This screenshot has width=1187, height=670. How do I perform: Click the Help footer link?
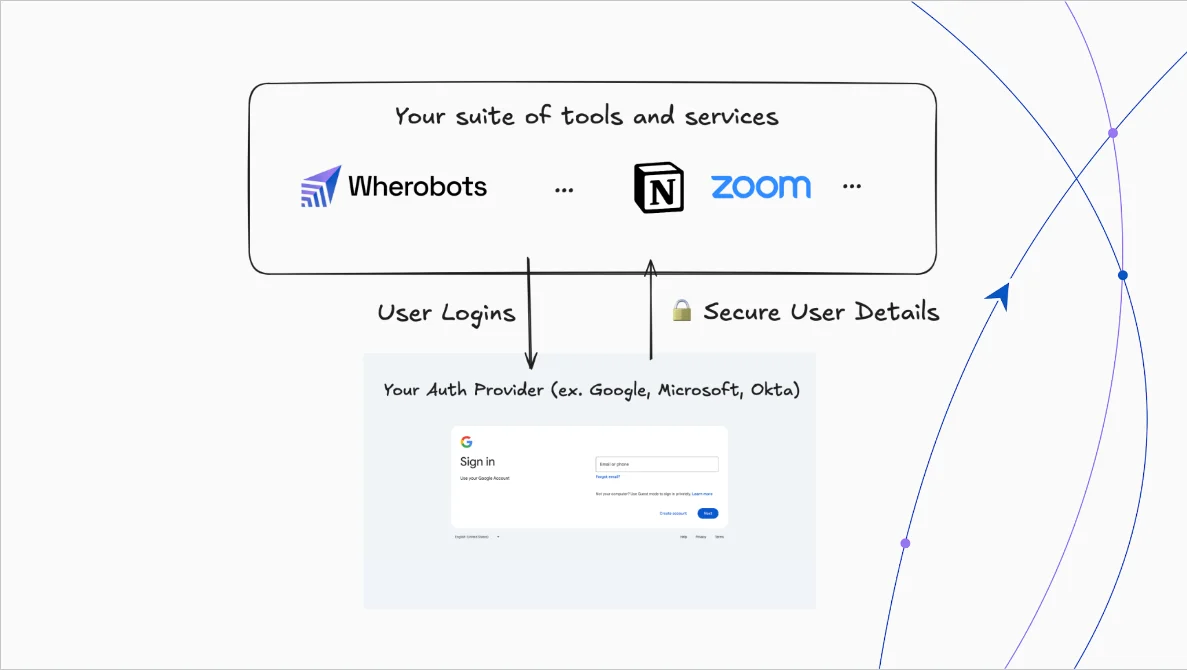[x=684, y=537]
